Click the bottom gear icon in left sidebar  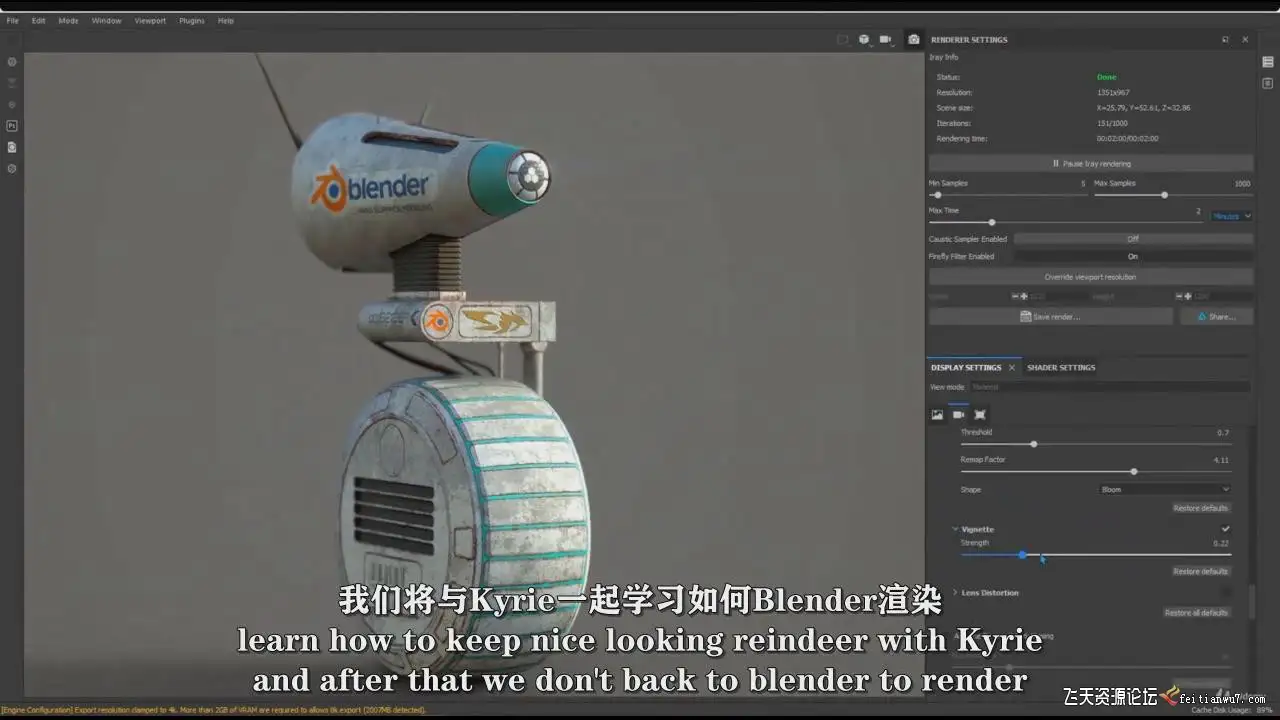(12, 168)
